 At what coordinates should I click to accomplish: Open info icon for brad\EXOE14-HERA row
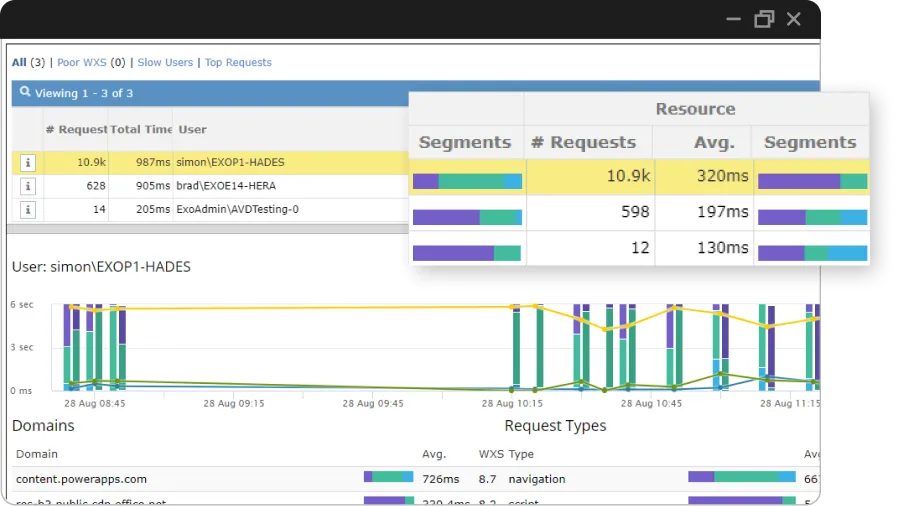coord(27,186)
